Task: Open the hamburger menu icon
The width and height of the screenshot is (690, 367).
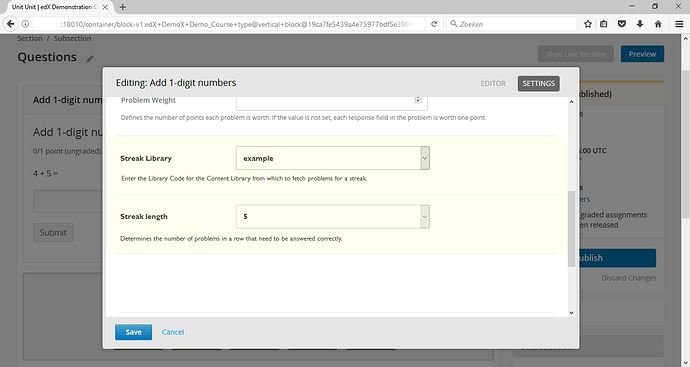Action: tap(679, 24)
